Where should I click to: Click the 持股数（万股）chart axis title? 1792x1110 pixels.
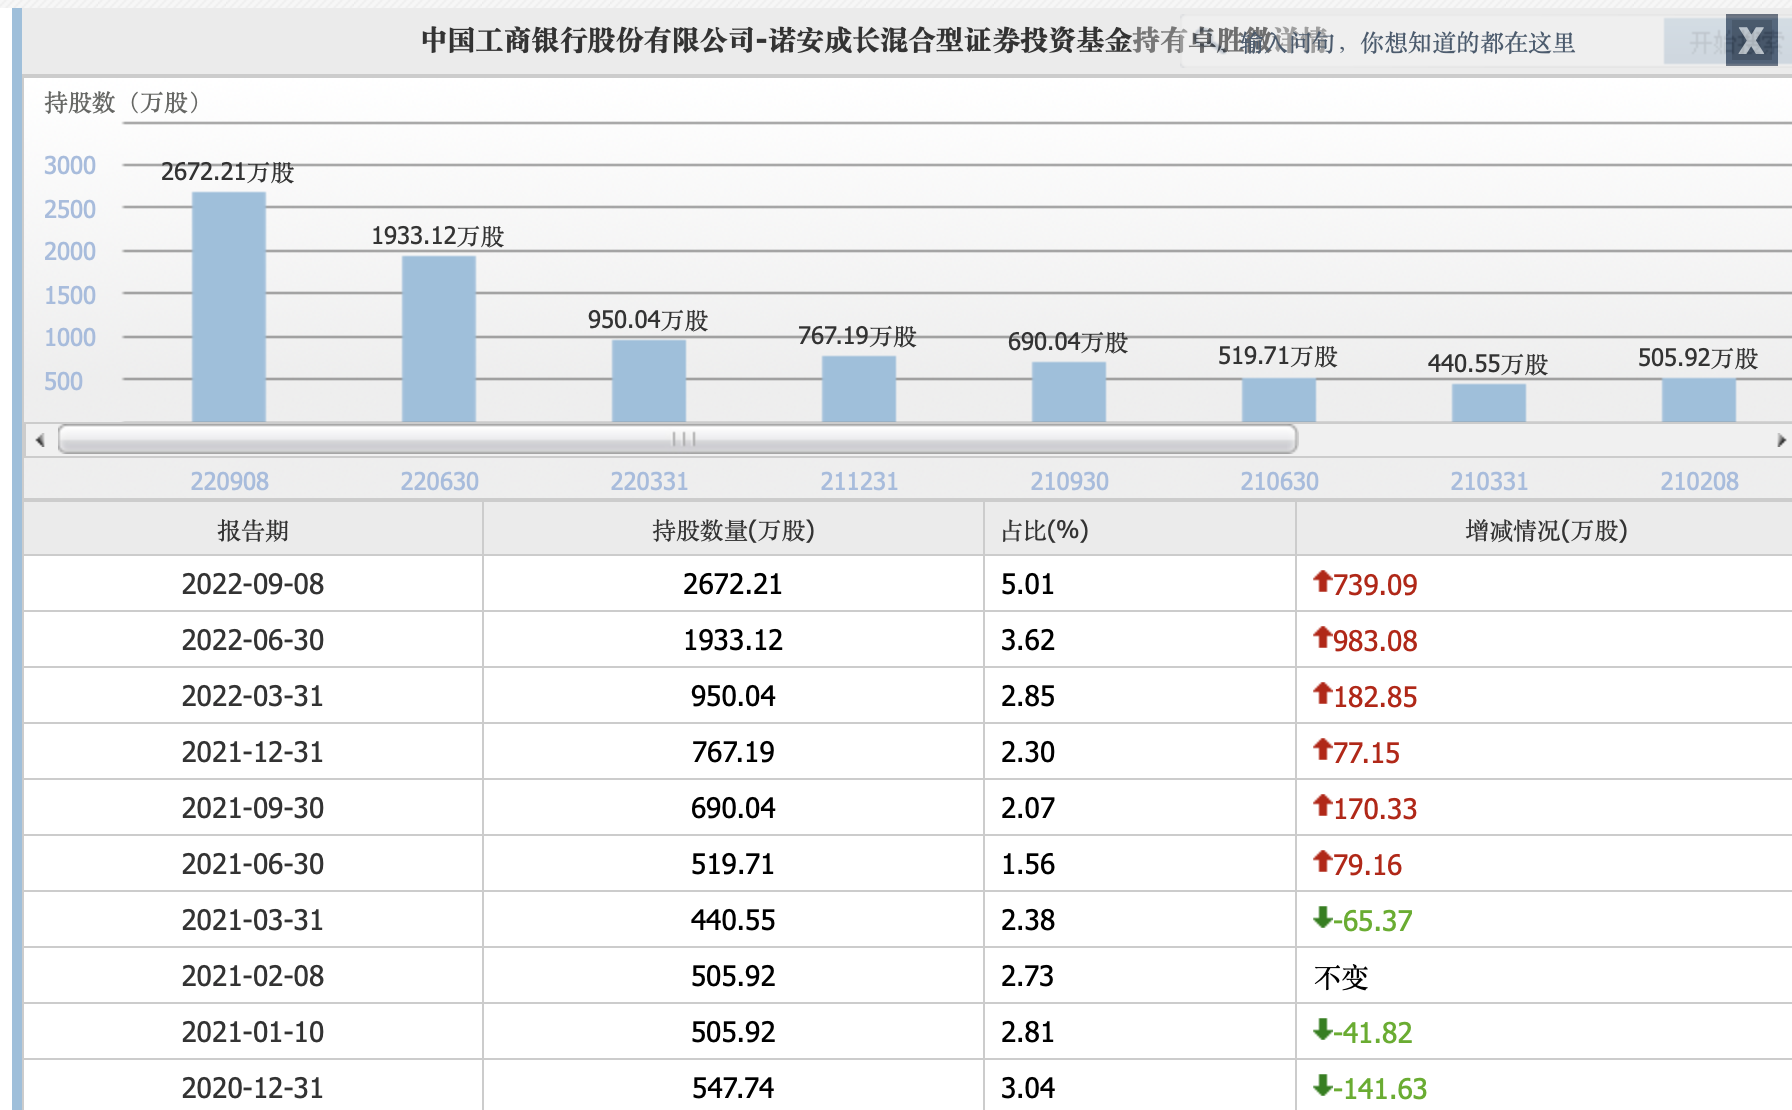coord(122,102)
